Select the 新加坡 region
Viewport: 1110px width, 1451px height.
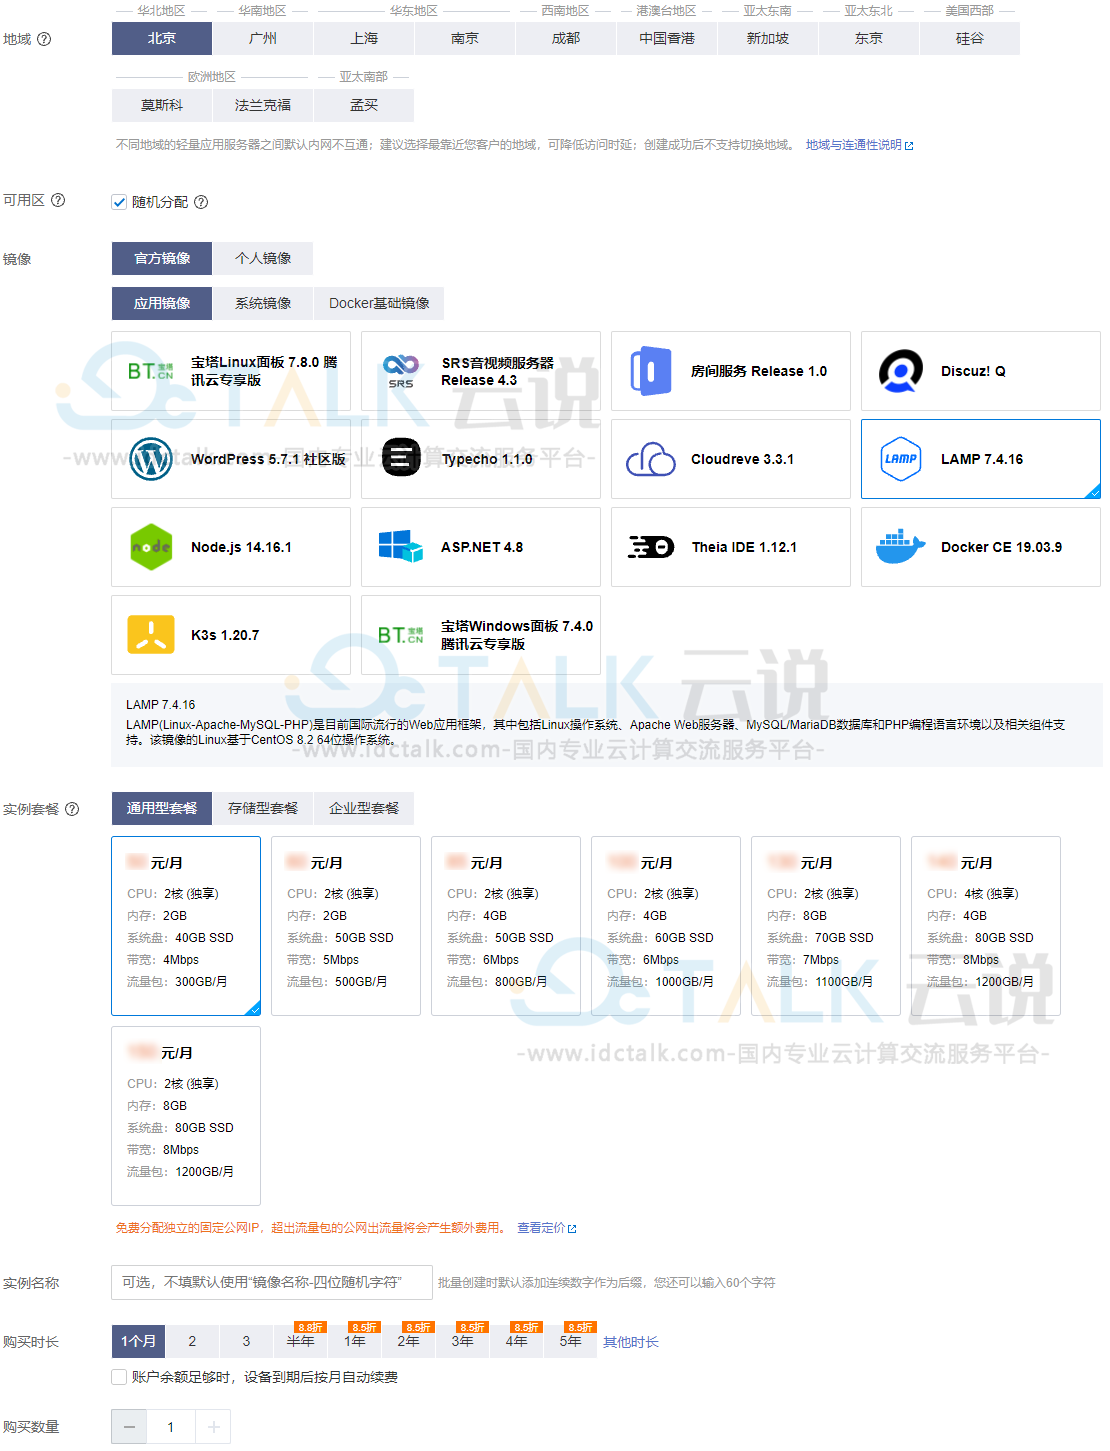point(768,38)
